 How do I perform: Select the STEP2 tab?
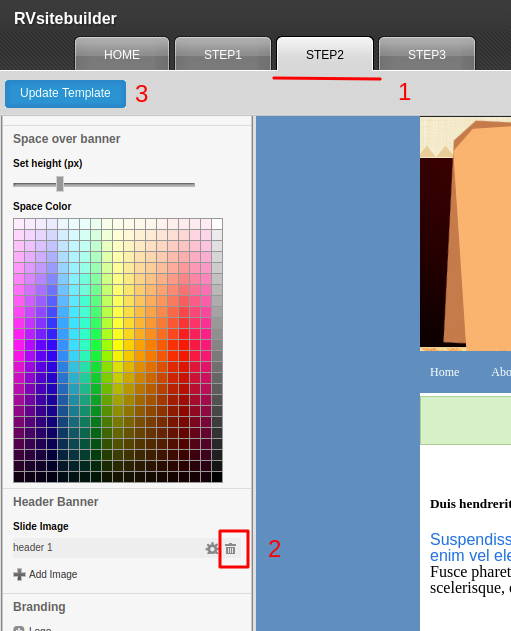point(325,54)
